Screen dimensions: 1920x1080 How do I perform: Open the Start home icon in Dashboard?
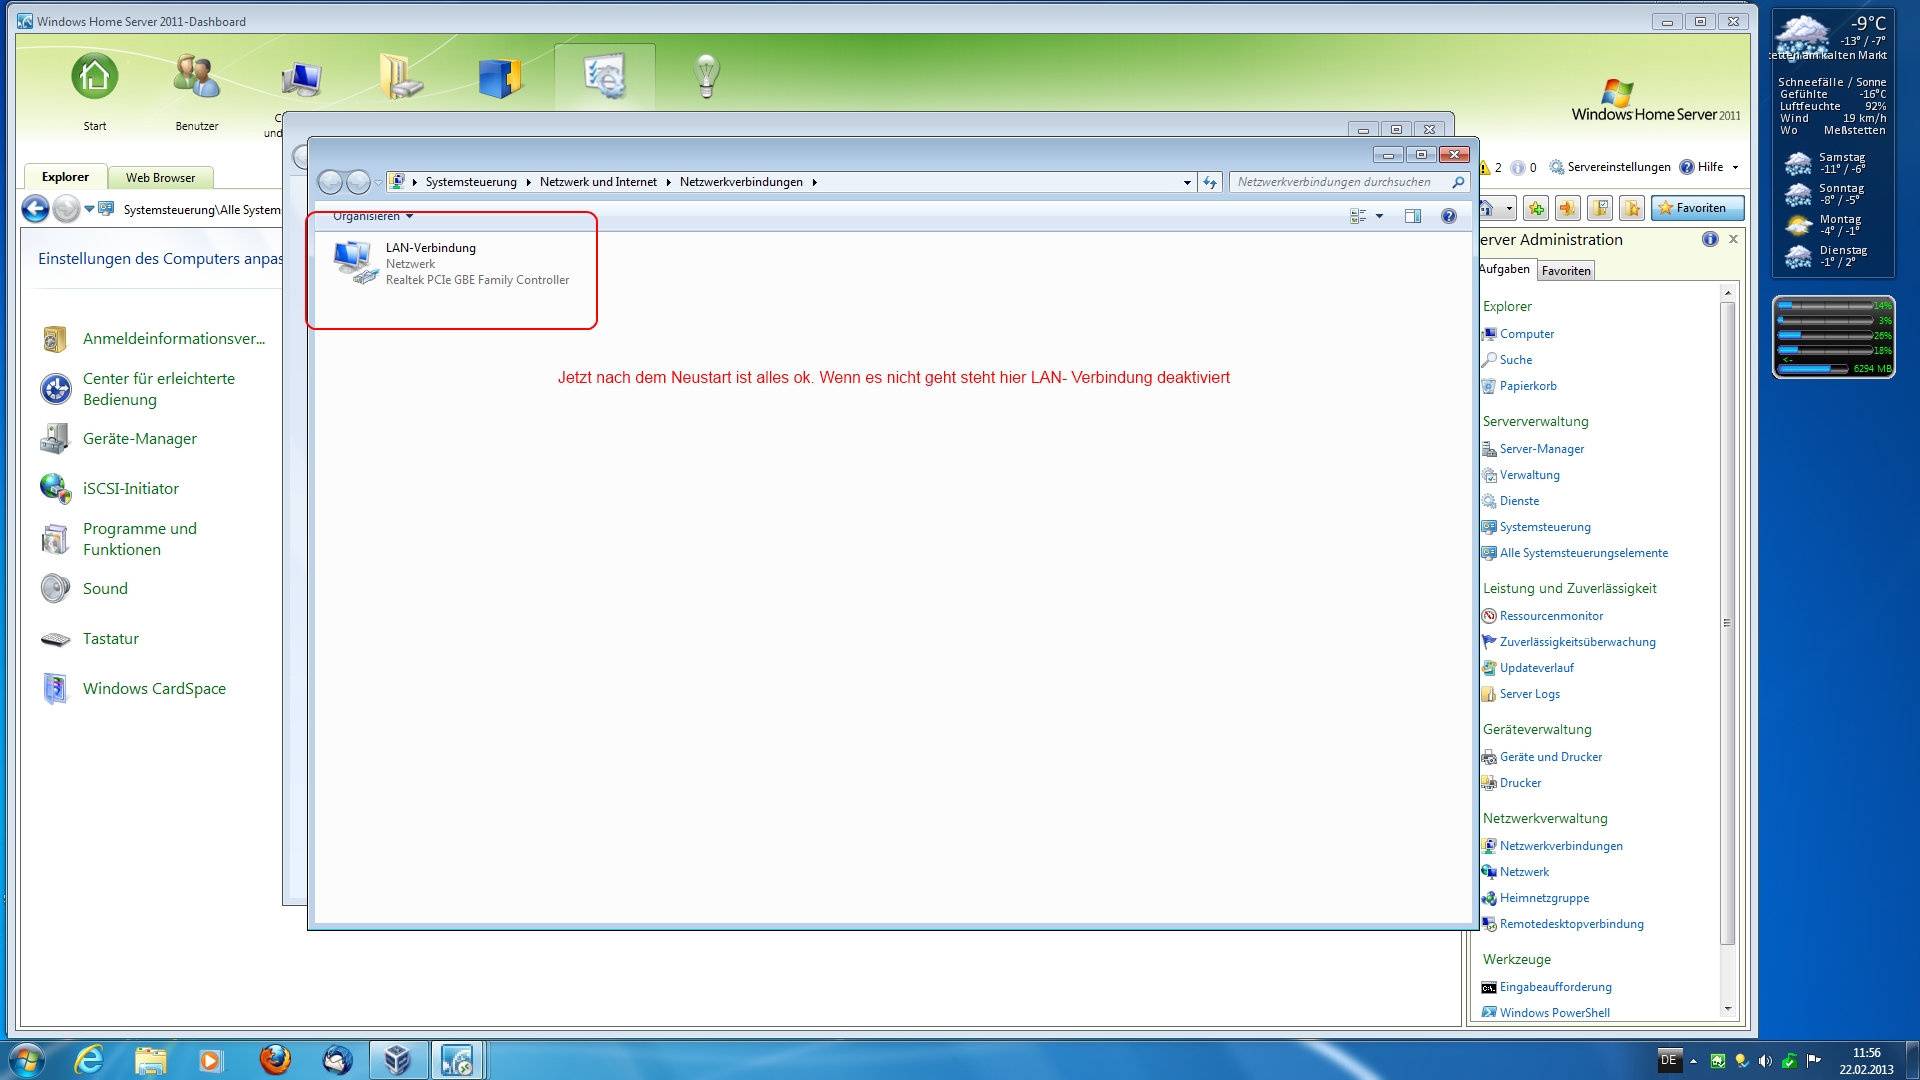95,78
